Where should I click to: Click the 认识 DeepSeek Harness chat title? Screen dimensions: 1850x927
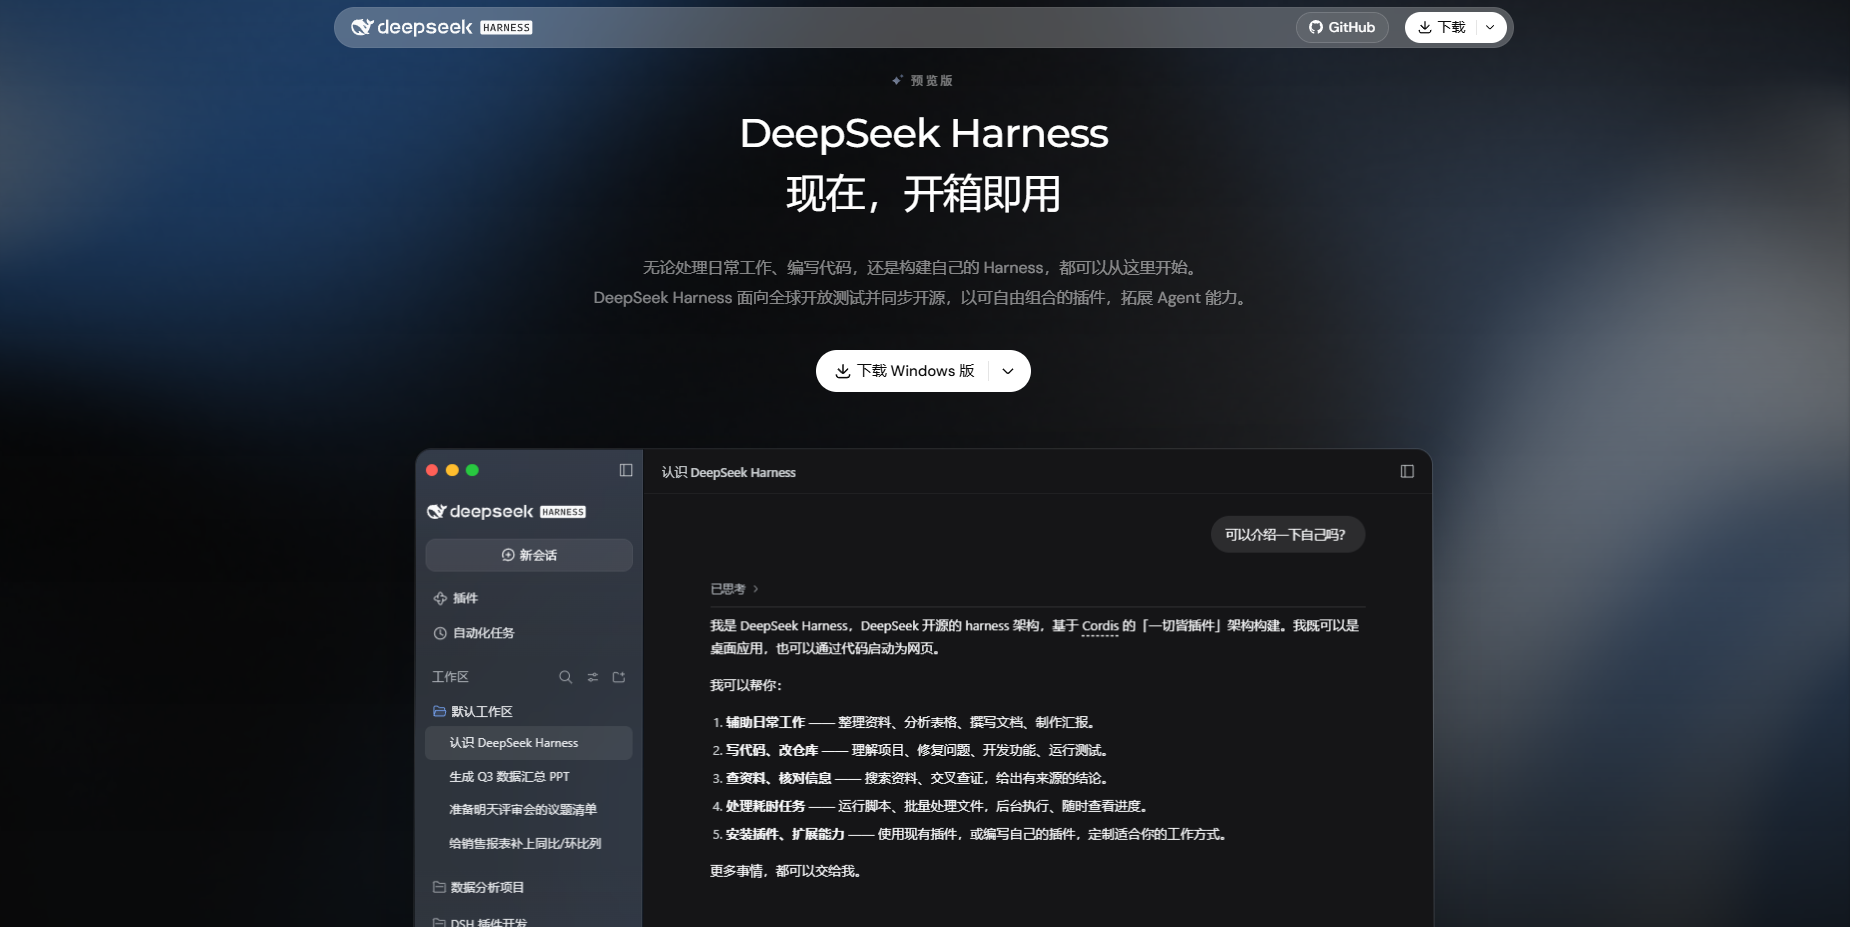click(x=728, y=472)
